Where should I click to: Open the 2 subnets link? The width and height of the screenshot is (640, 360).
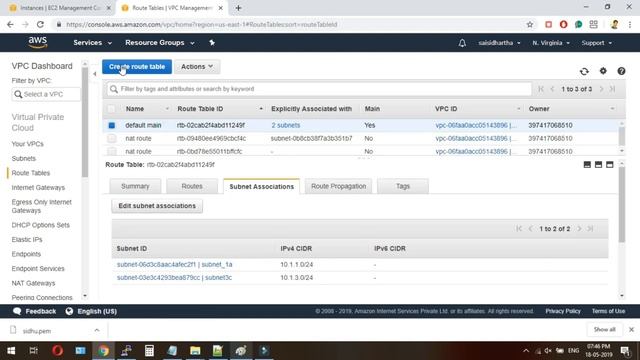(286, 125)
